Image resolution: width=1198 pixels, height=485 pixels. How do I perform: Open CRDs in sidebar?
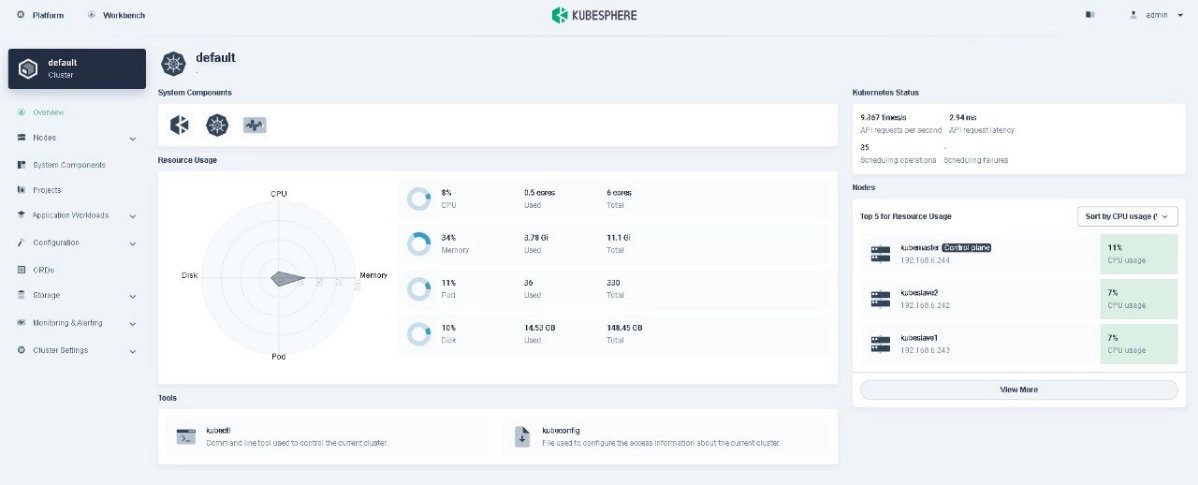(44, 270)
